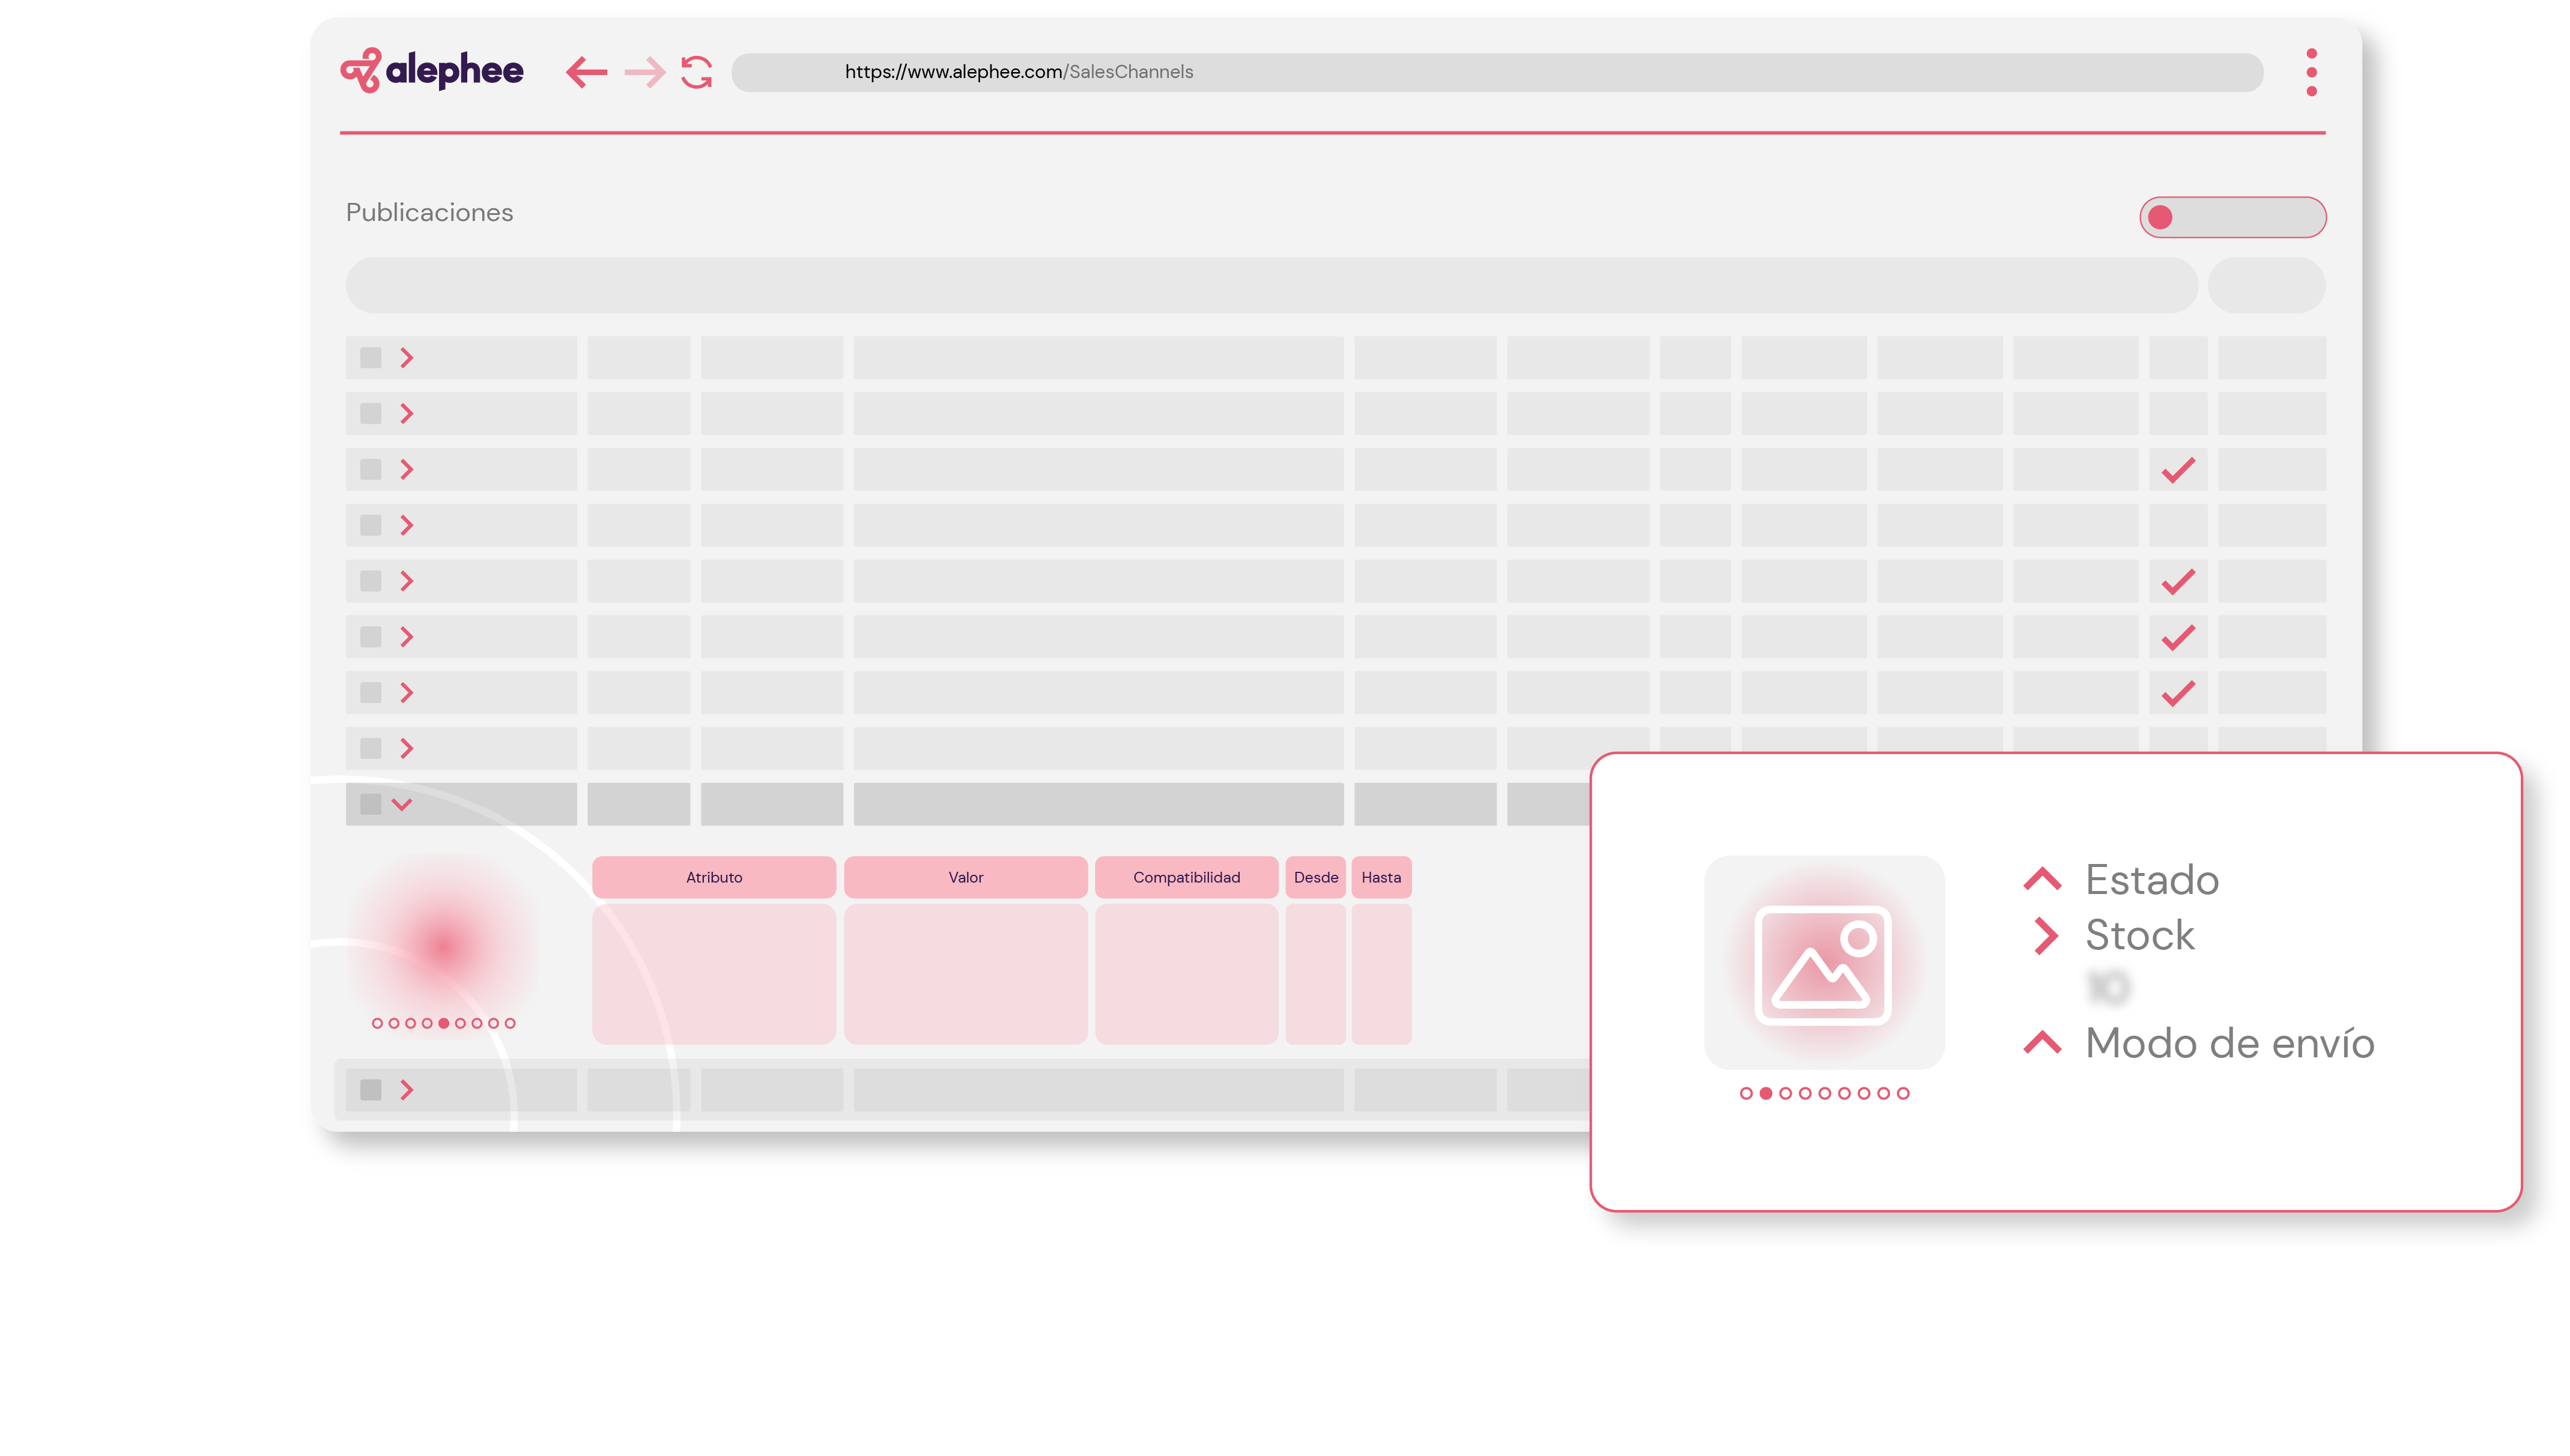Click the pink cell under Atributo
This screenshot has height=1456, width=2570.
click(714, 974)
